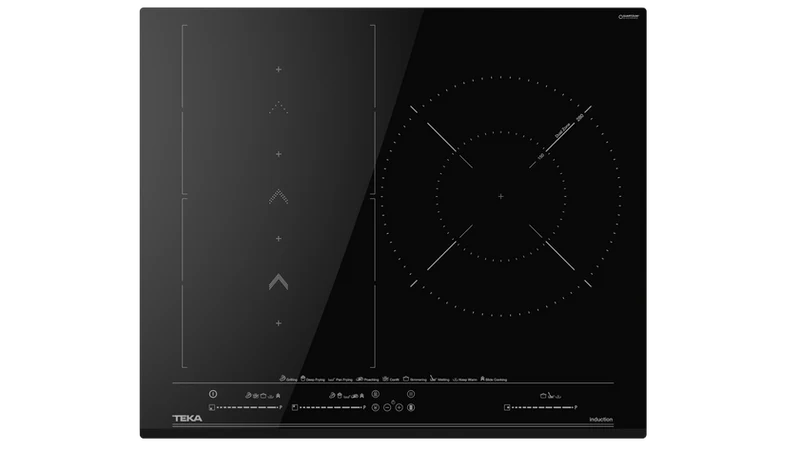Activate the left zone P boost key
800x450 pixels.
[x=281, y=407]
